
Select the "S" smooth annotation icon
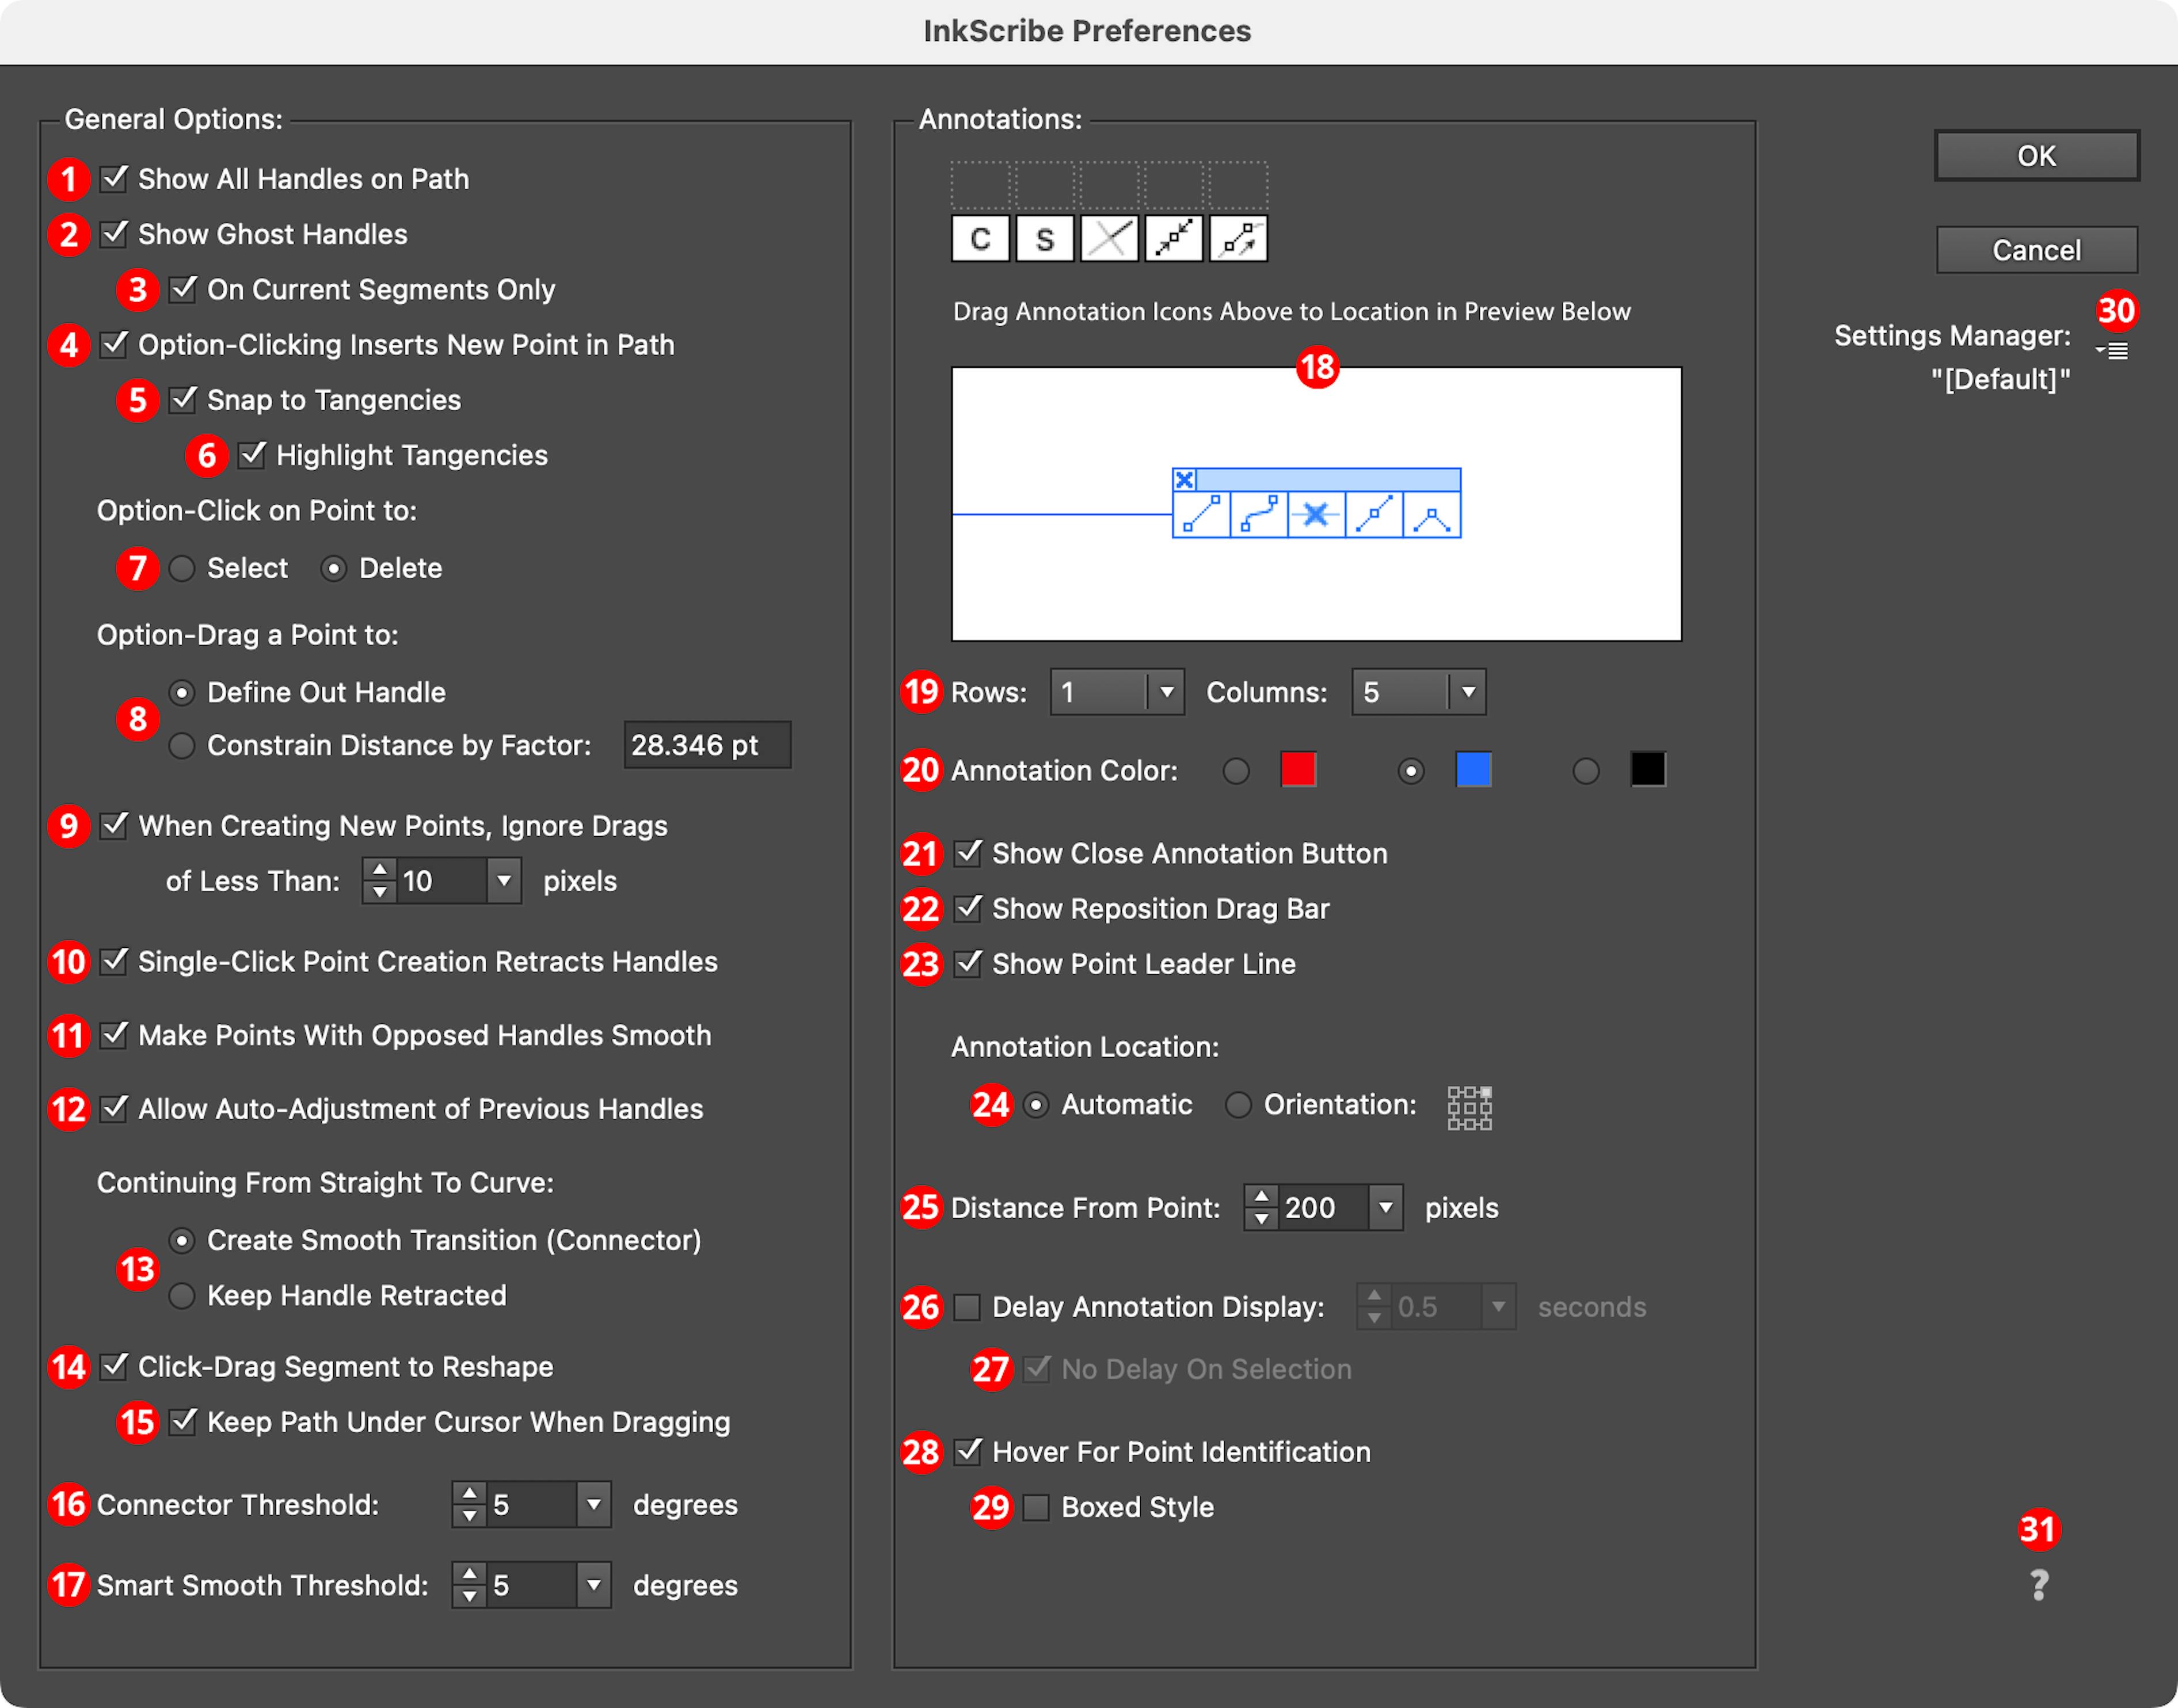click(1044, 238)
